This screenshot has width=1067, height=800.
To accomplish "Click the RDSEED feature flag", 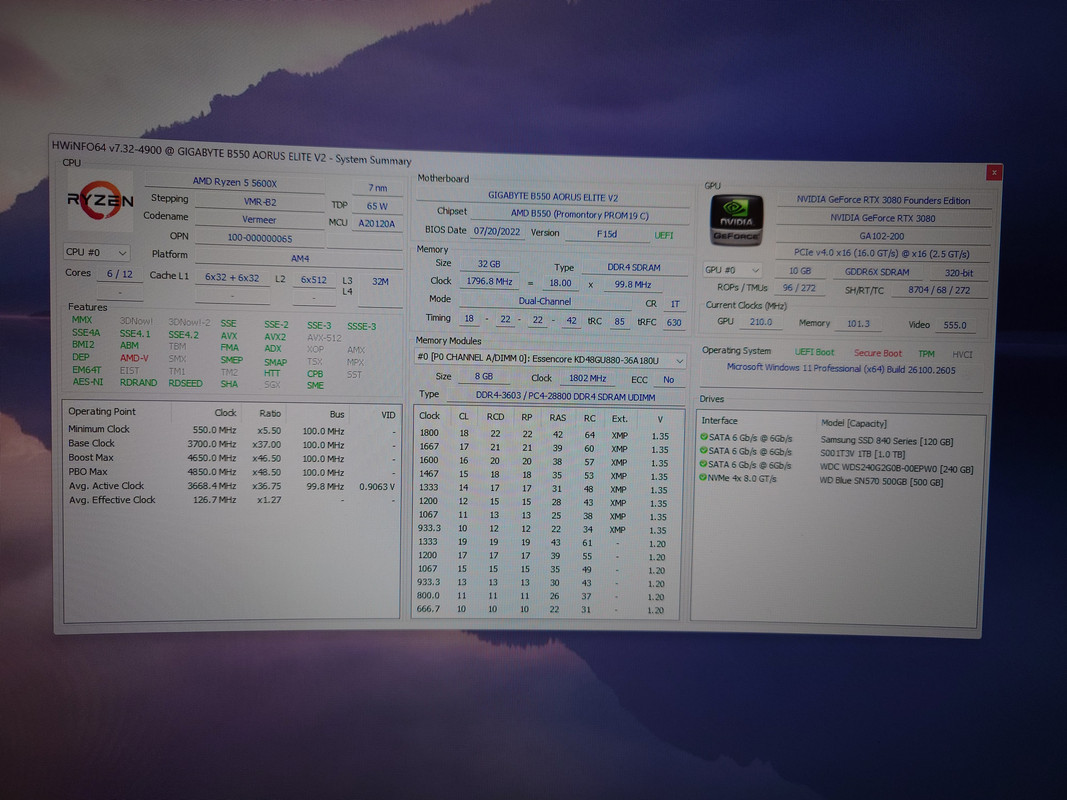I will tap(185, 384).
